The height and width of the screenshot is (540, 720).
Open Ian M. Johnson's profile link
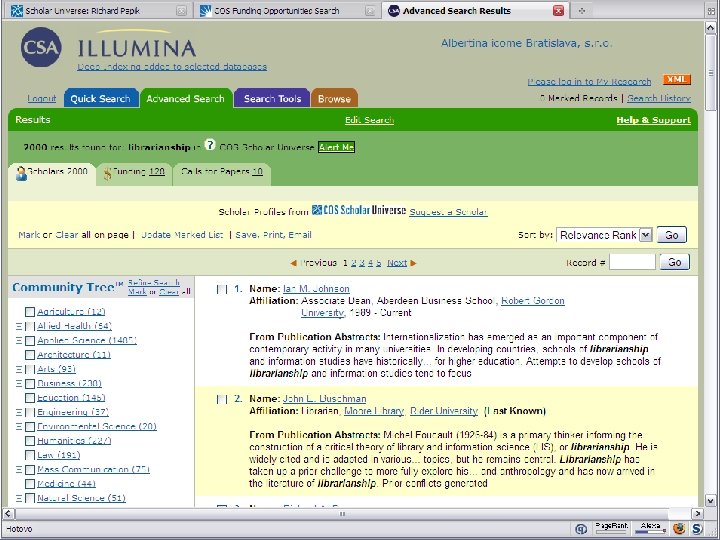pos(316,289)
